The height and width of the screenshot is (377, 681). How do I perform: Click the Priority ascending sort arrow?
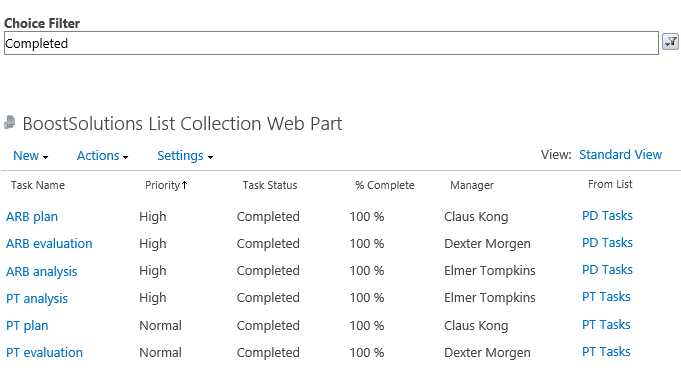(185, 185)
